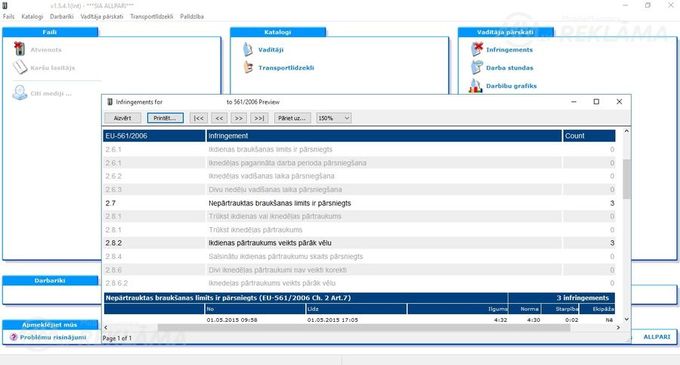Click the horizontal scroll right arrow
The image size is (680, 365).
(x=618, y=328)
